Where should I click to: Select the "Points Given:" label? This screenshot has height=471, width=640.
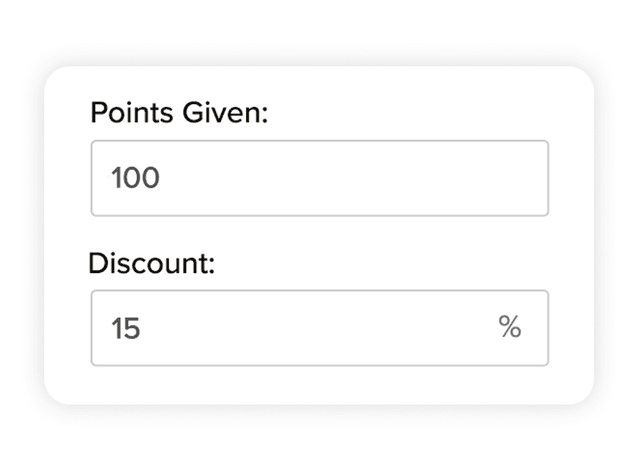tap(180, 112)
